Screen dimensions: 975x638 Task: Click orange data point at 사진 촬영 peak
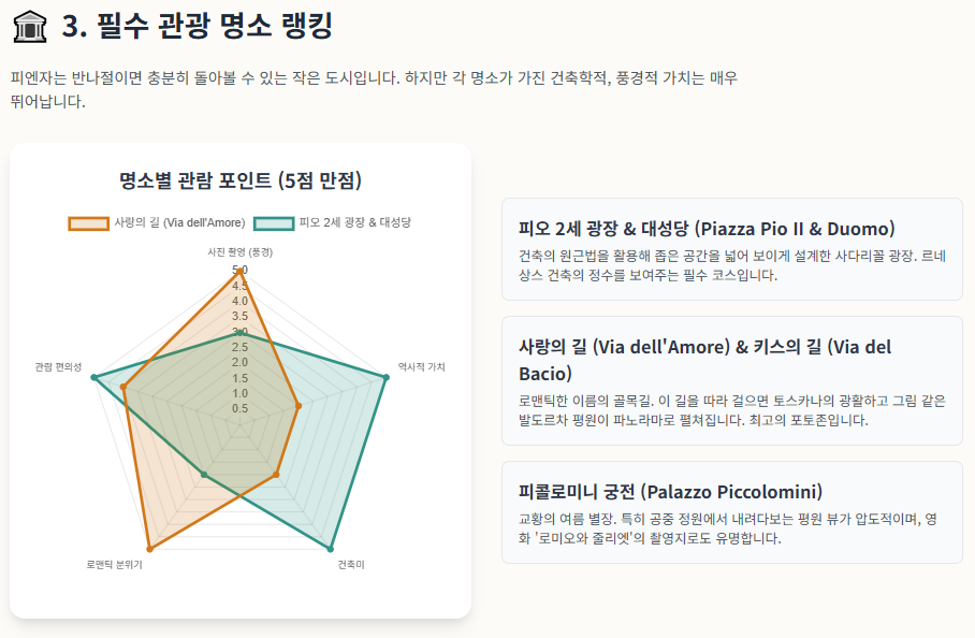[x=240, y=270]
